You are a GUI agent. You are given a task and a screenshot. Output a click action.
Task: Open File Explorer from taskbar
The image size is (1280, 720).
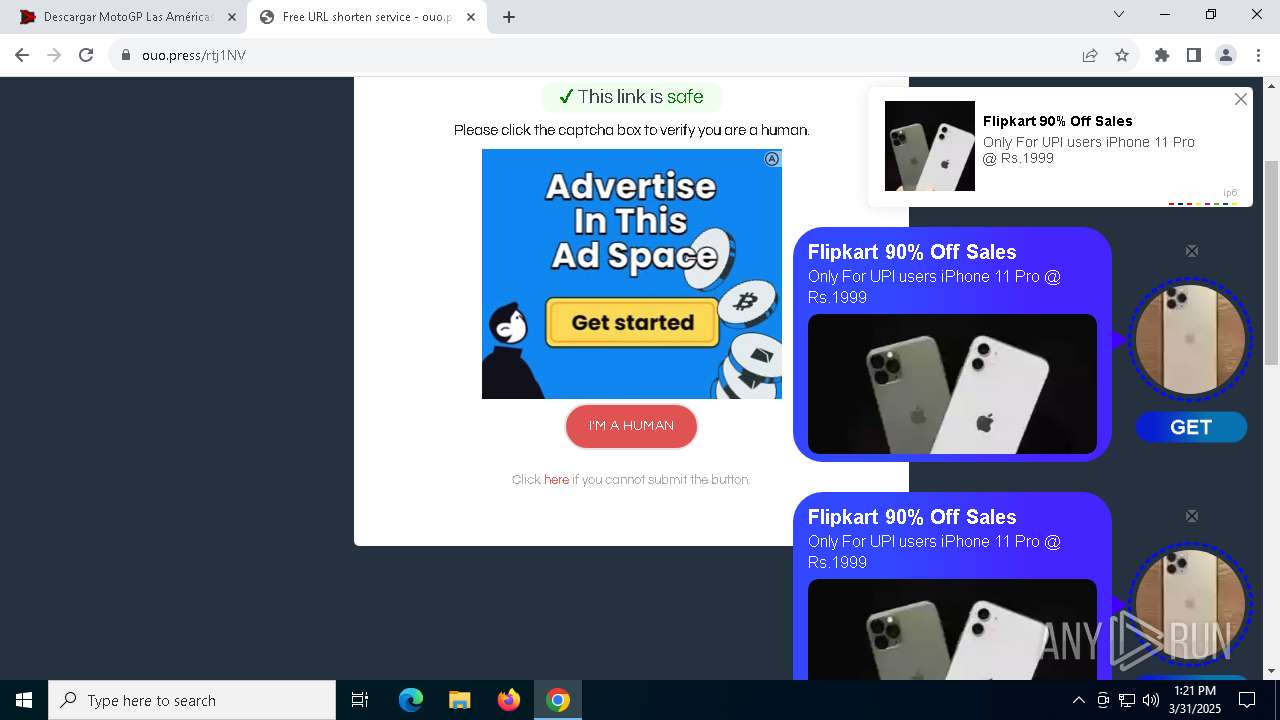click(460, 700)
